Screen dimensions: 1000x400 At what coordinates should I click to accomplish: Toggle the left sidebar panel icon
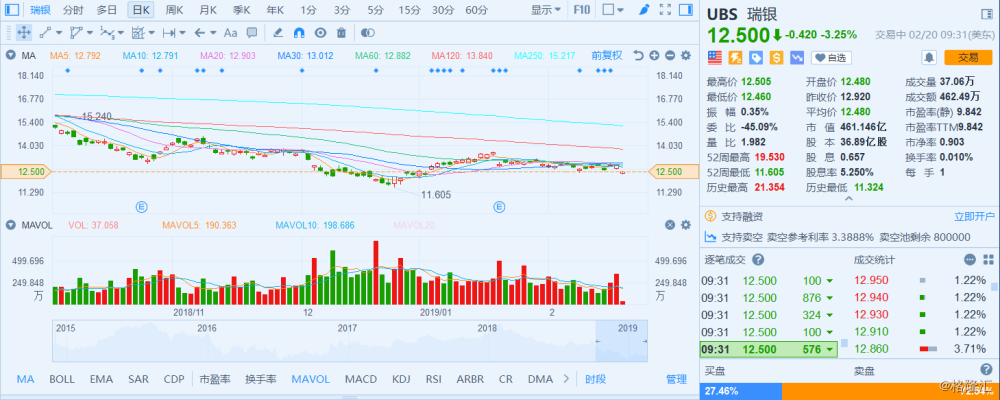tap(13, 10)
